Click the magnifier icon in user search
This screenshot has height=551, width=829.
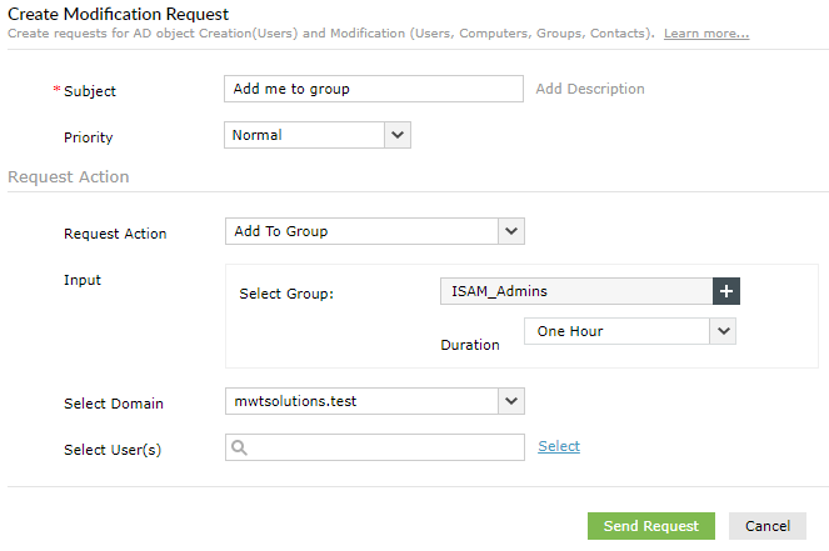(x=239, y=448)
